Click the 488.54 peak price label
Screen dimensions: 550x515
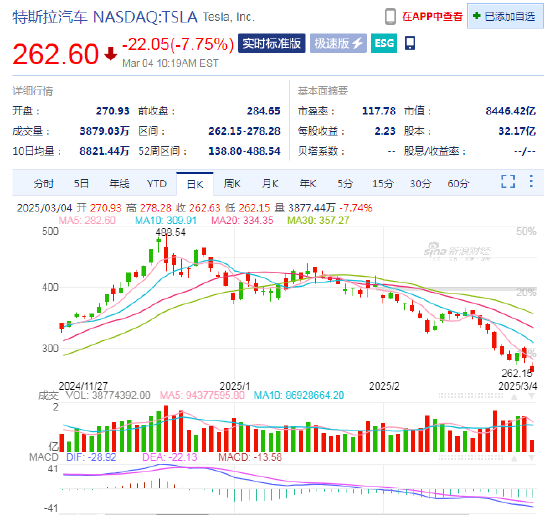coord(171,232)
